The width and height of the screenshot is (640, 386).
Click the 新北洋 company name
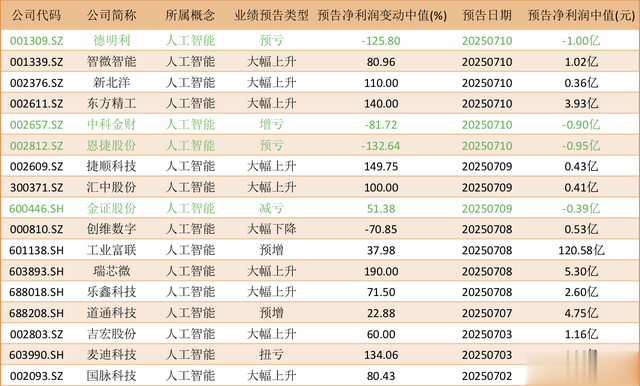click(111, 83)
